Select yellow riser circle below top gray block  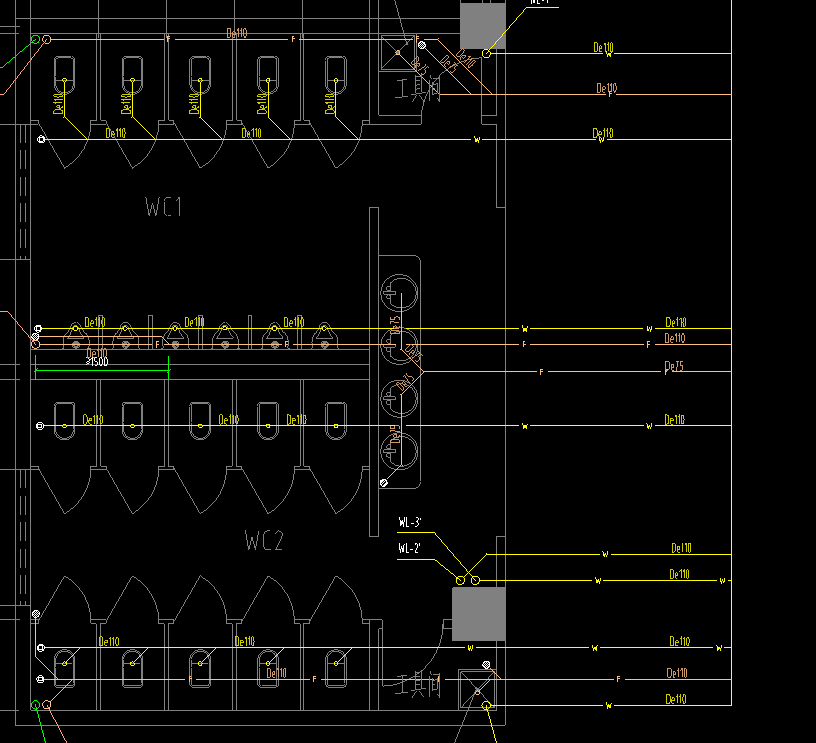coord(486,53)
